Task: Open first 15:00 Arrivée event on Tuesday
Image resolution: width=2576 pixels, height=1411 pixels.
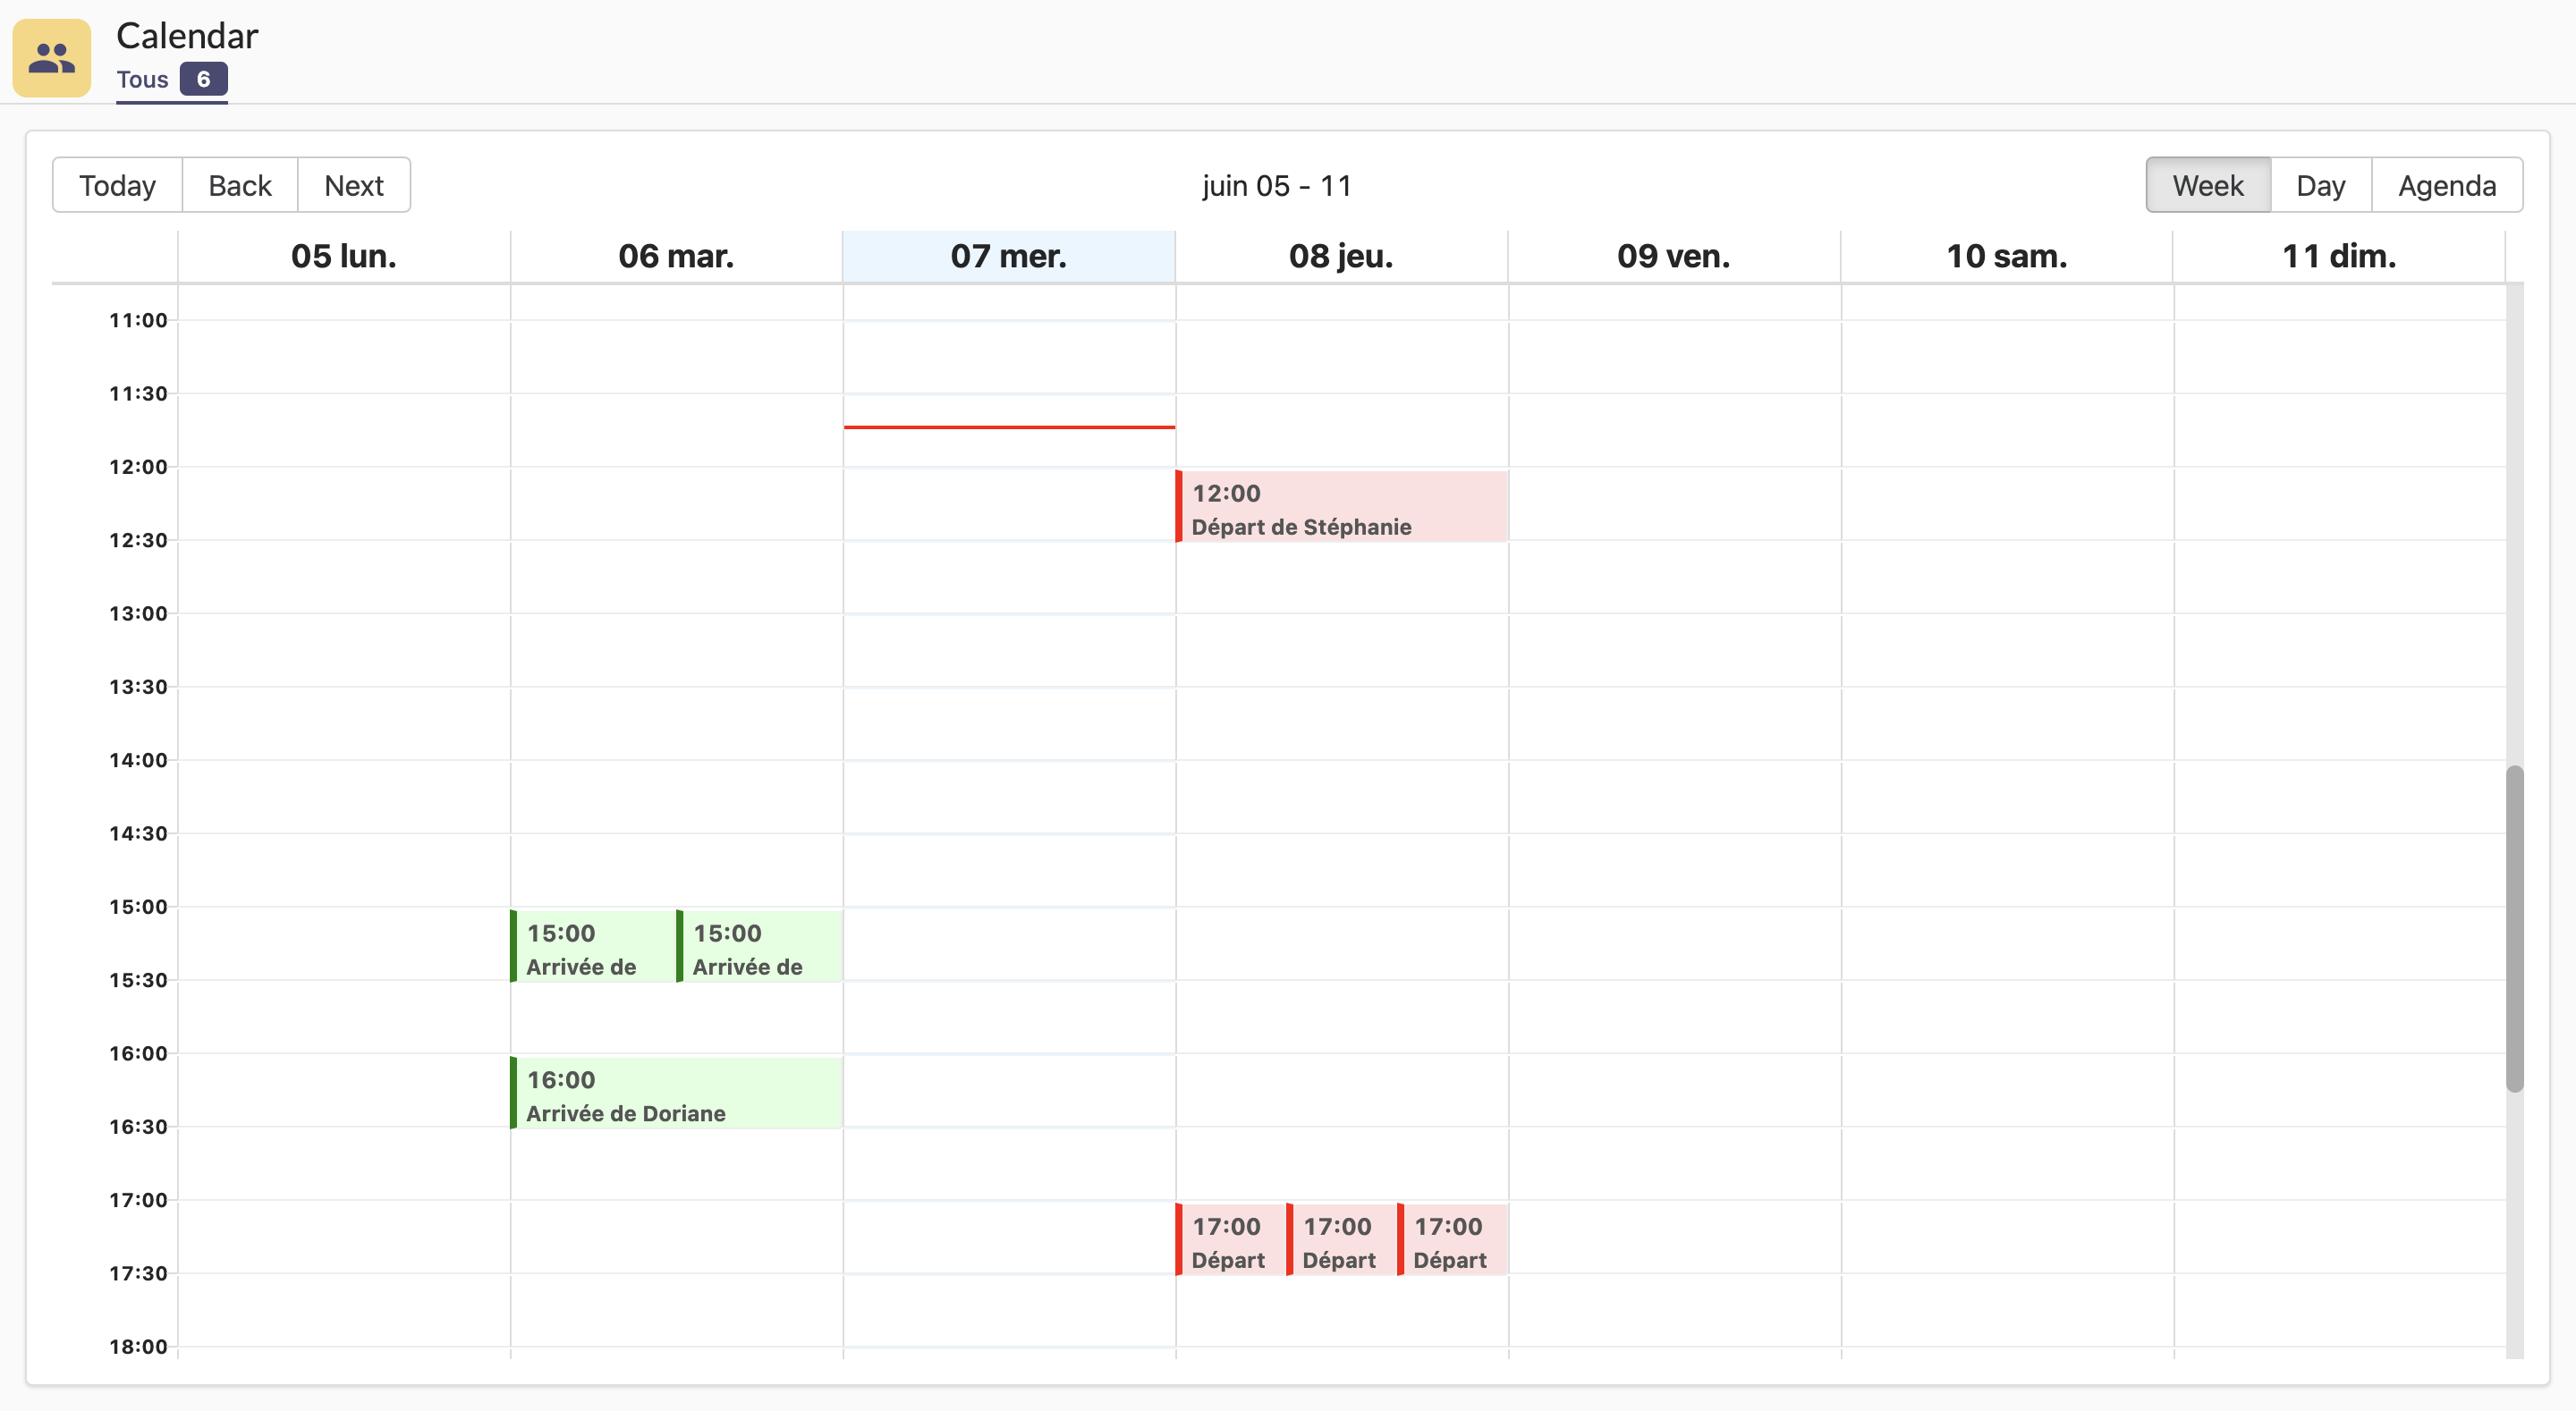Action: [592, 947]
